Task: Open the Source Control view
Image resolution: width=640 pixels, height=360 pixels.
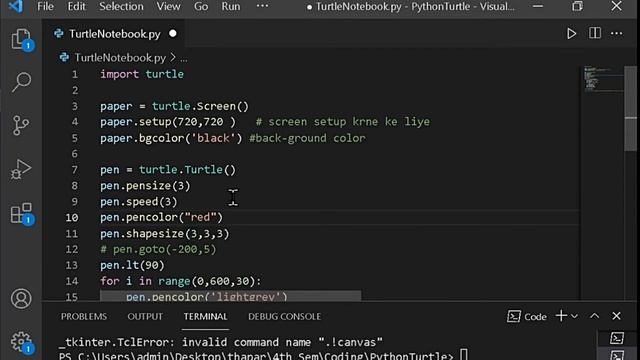Action: (x=21, y=125)
